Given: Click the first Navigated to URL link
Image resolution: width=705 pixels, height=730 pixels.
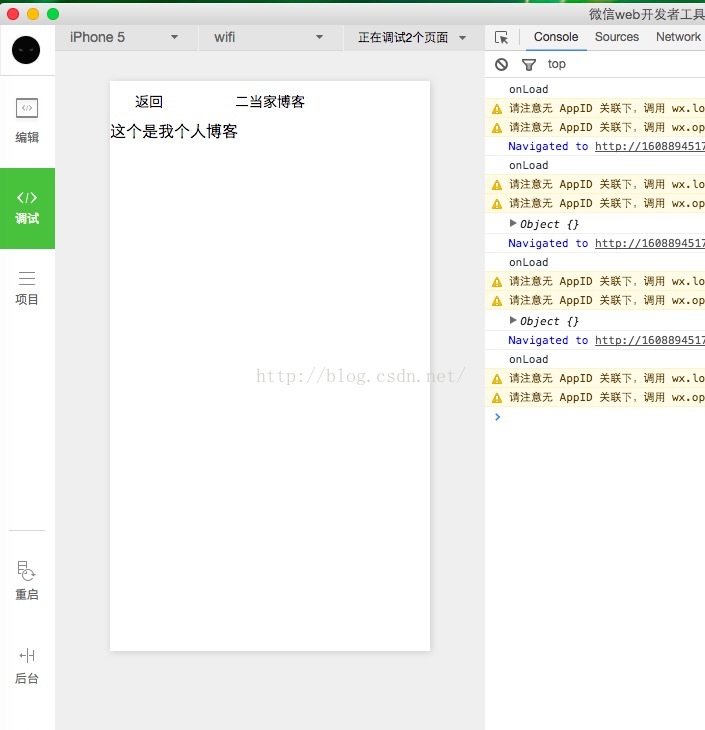Looking at the screenshot, I should click(x=649, y=146).
